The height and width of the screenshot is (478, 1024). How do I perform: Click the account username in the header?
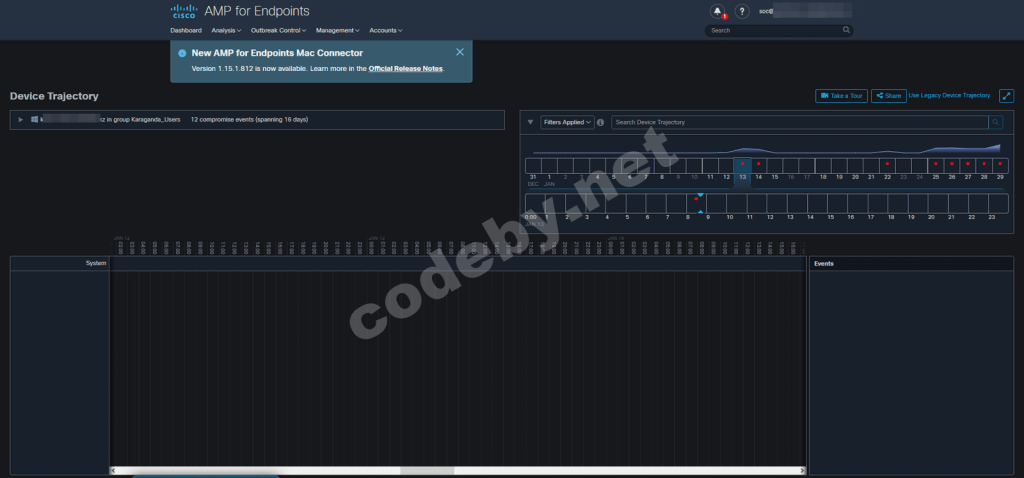pos(805,11)
